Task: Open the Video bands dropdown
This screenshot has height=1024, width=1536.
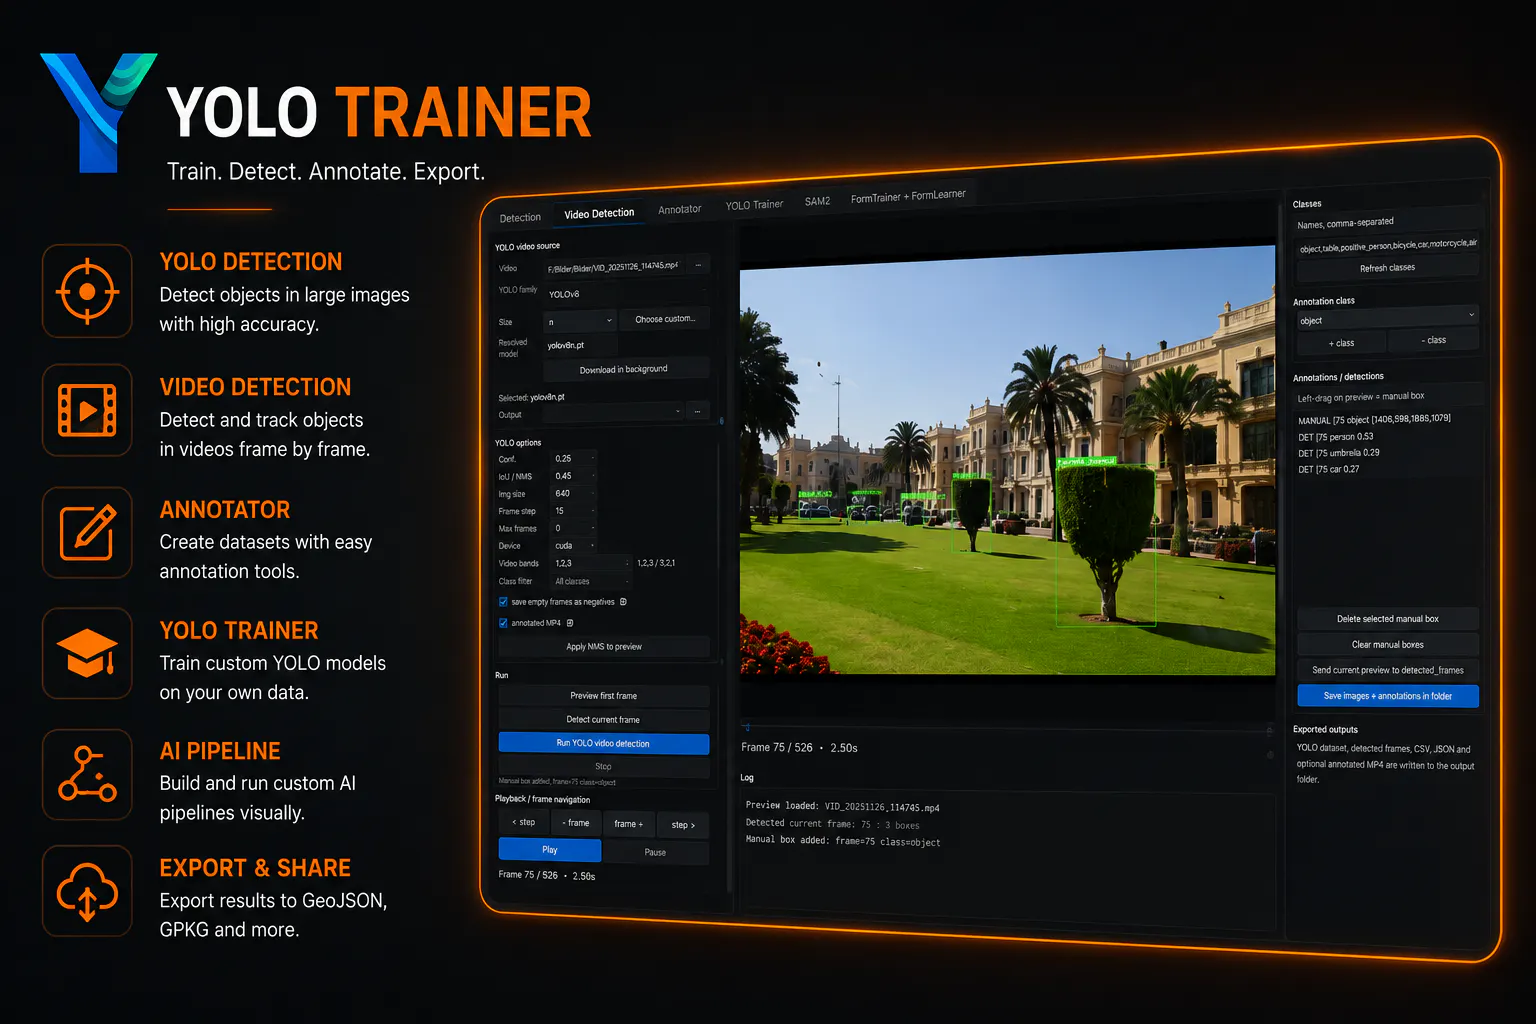Action: click(x=592, y=563)
